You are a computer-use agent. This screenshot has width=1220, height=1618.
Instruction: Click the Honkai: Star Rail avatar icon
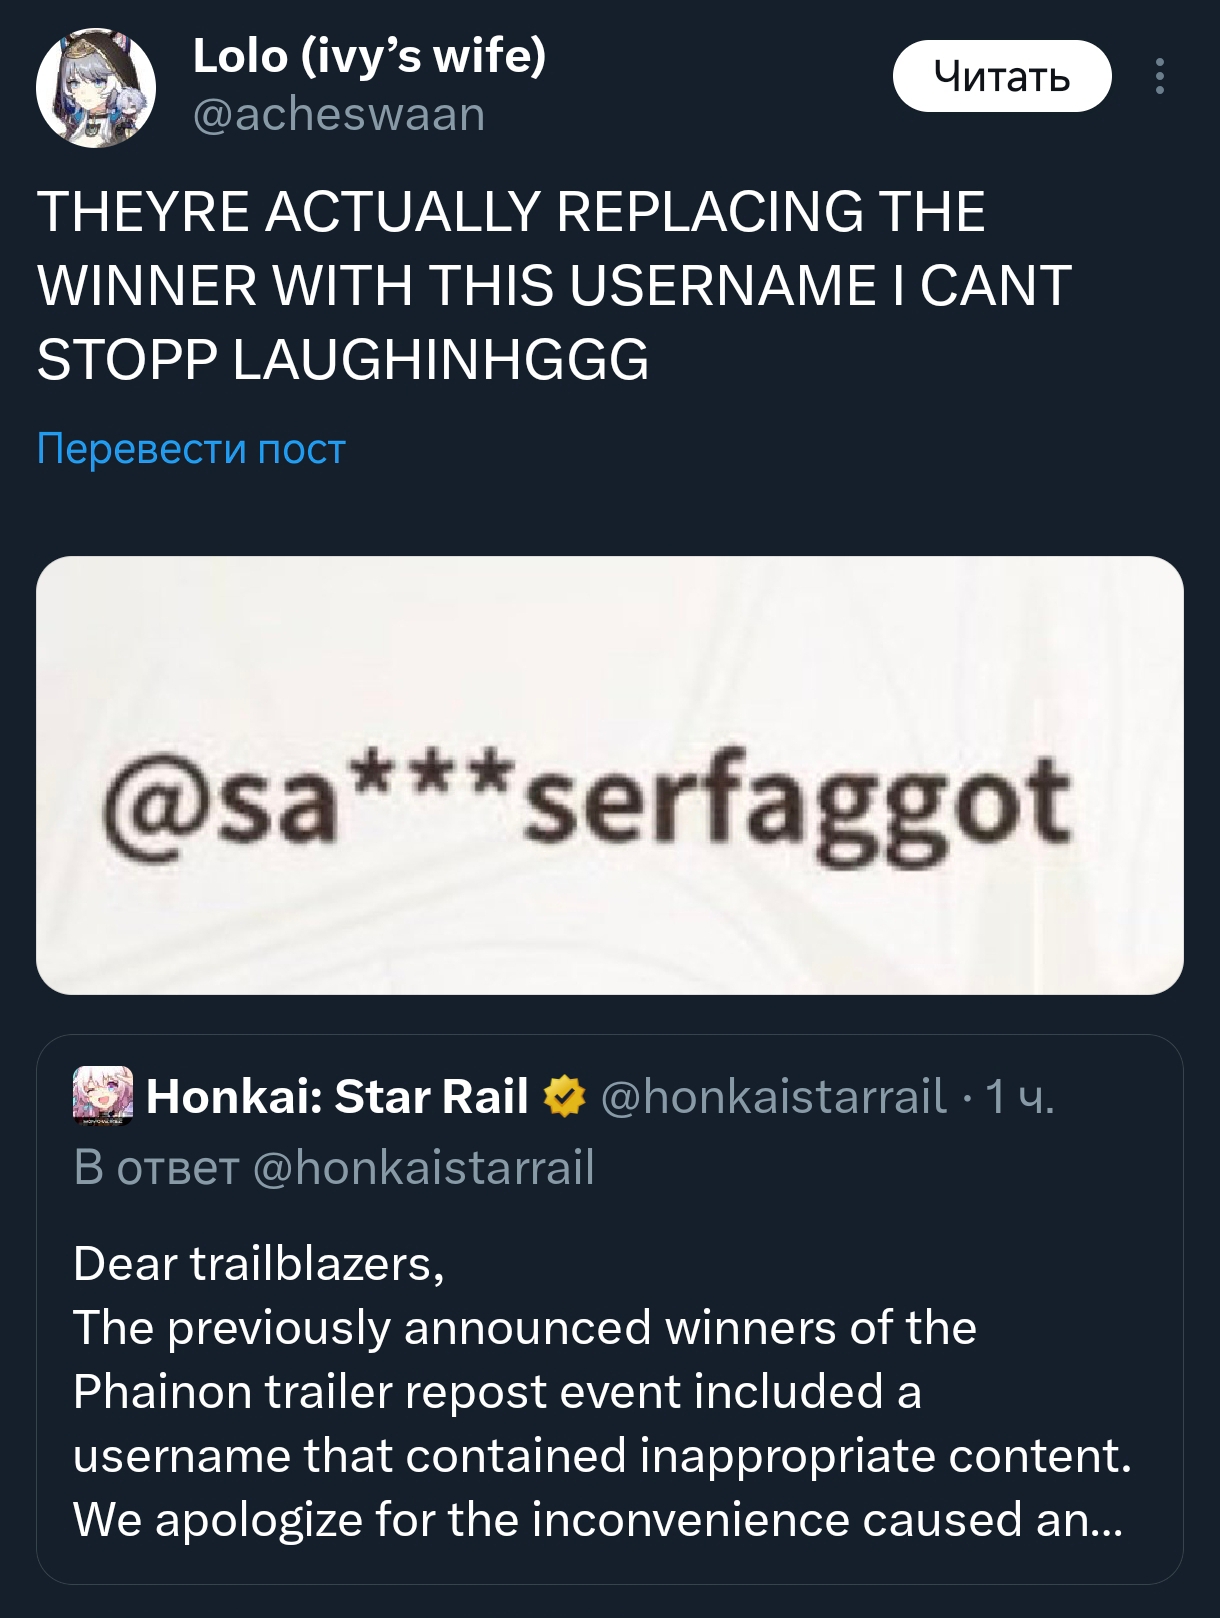(102, 1096)
